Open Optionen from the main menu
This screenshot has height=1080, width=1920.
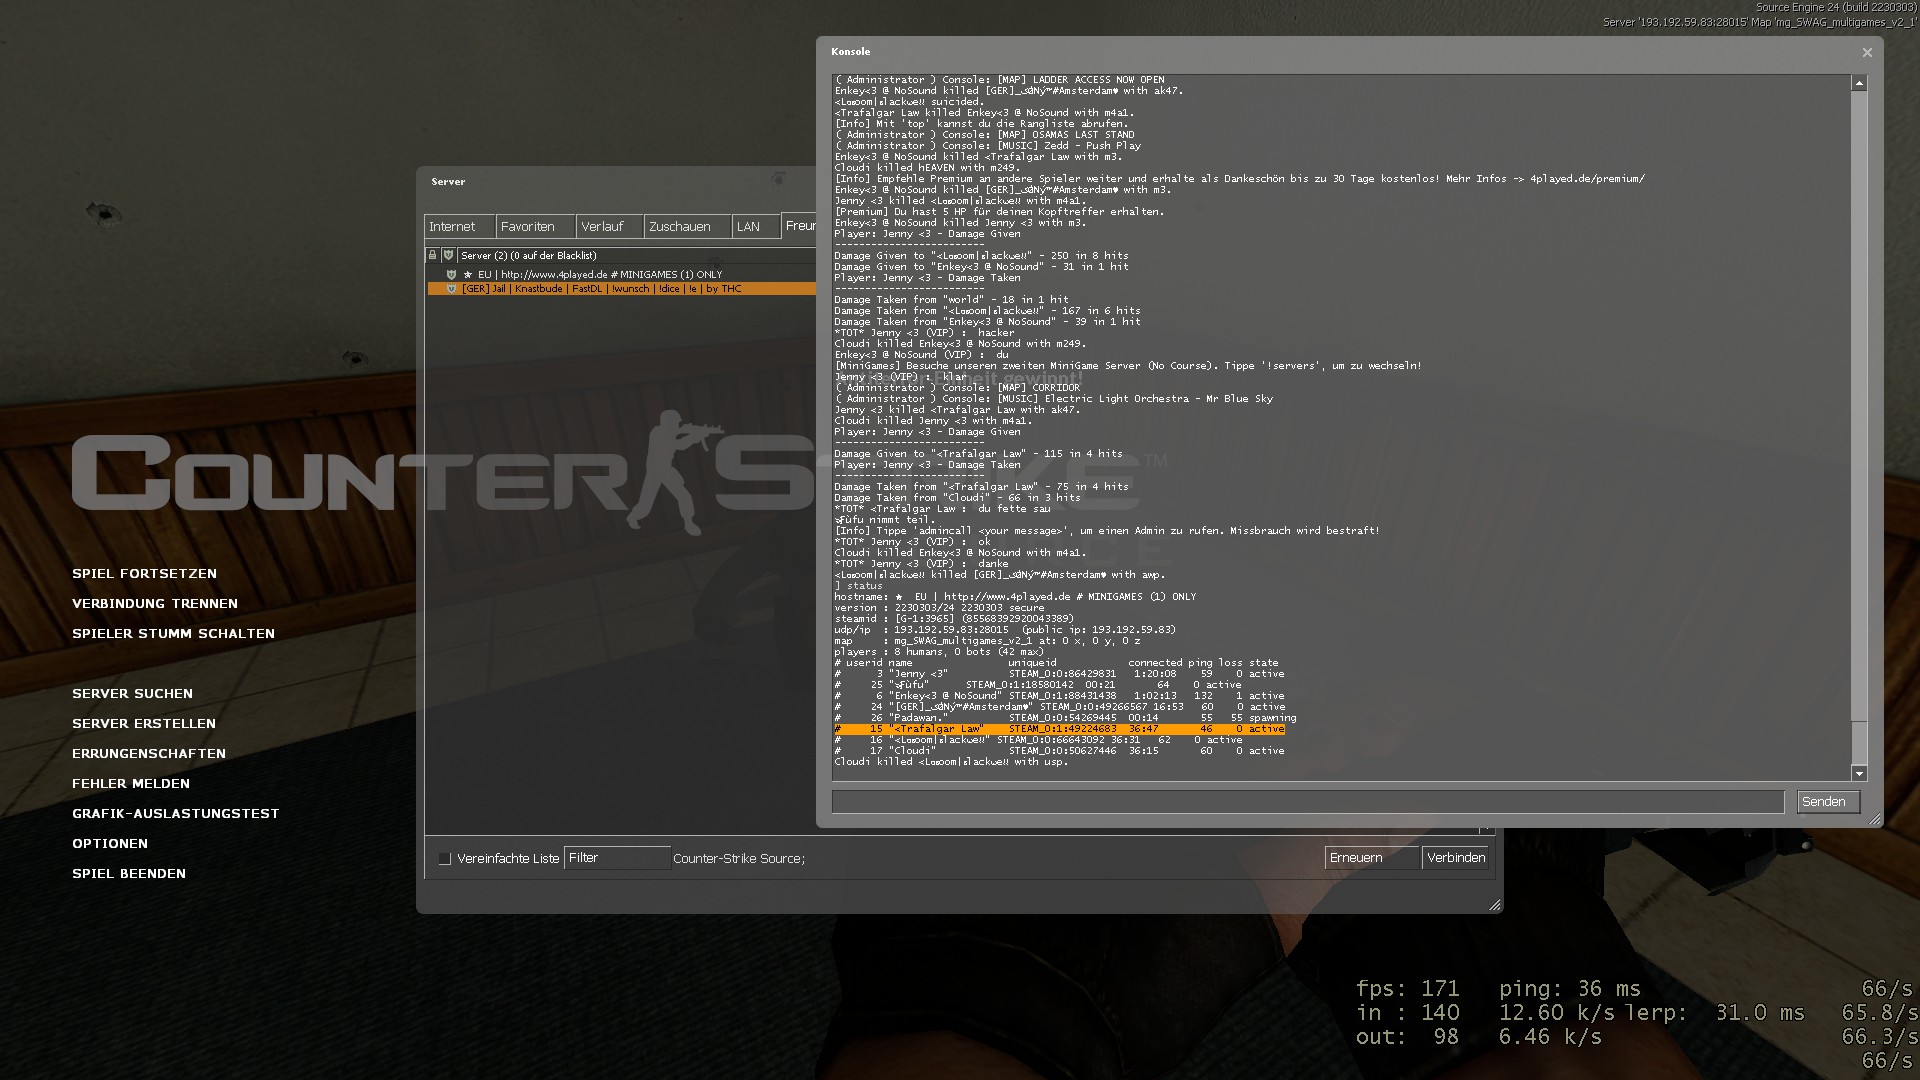click(110, 844)
